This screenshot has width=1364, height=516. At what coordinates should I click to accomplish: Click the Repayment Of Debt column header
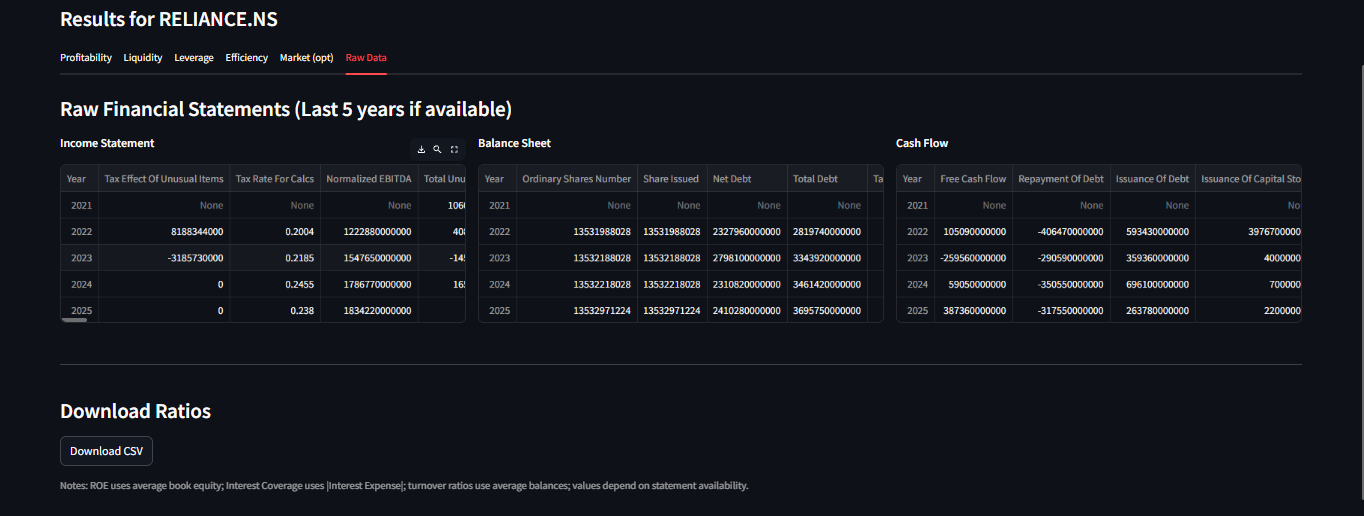click(1061, 179)
